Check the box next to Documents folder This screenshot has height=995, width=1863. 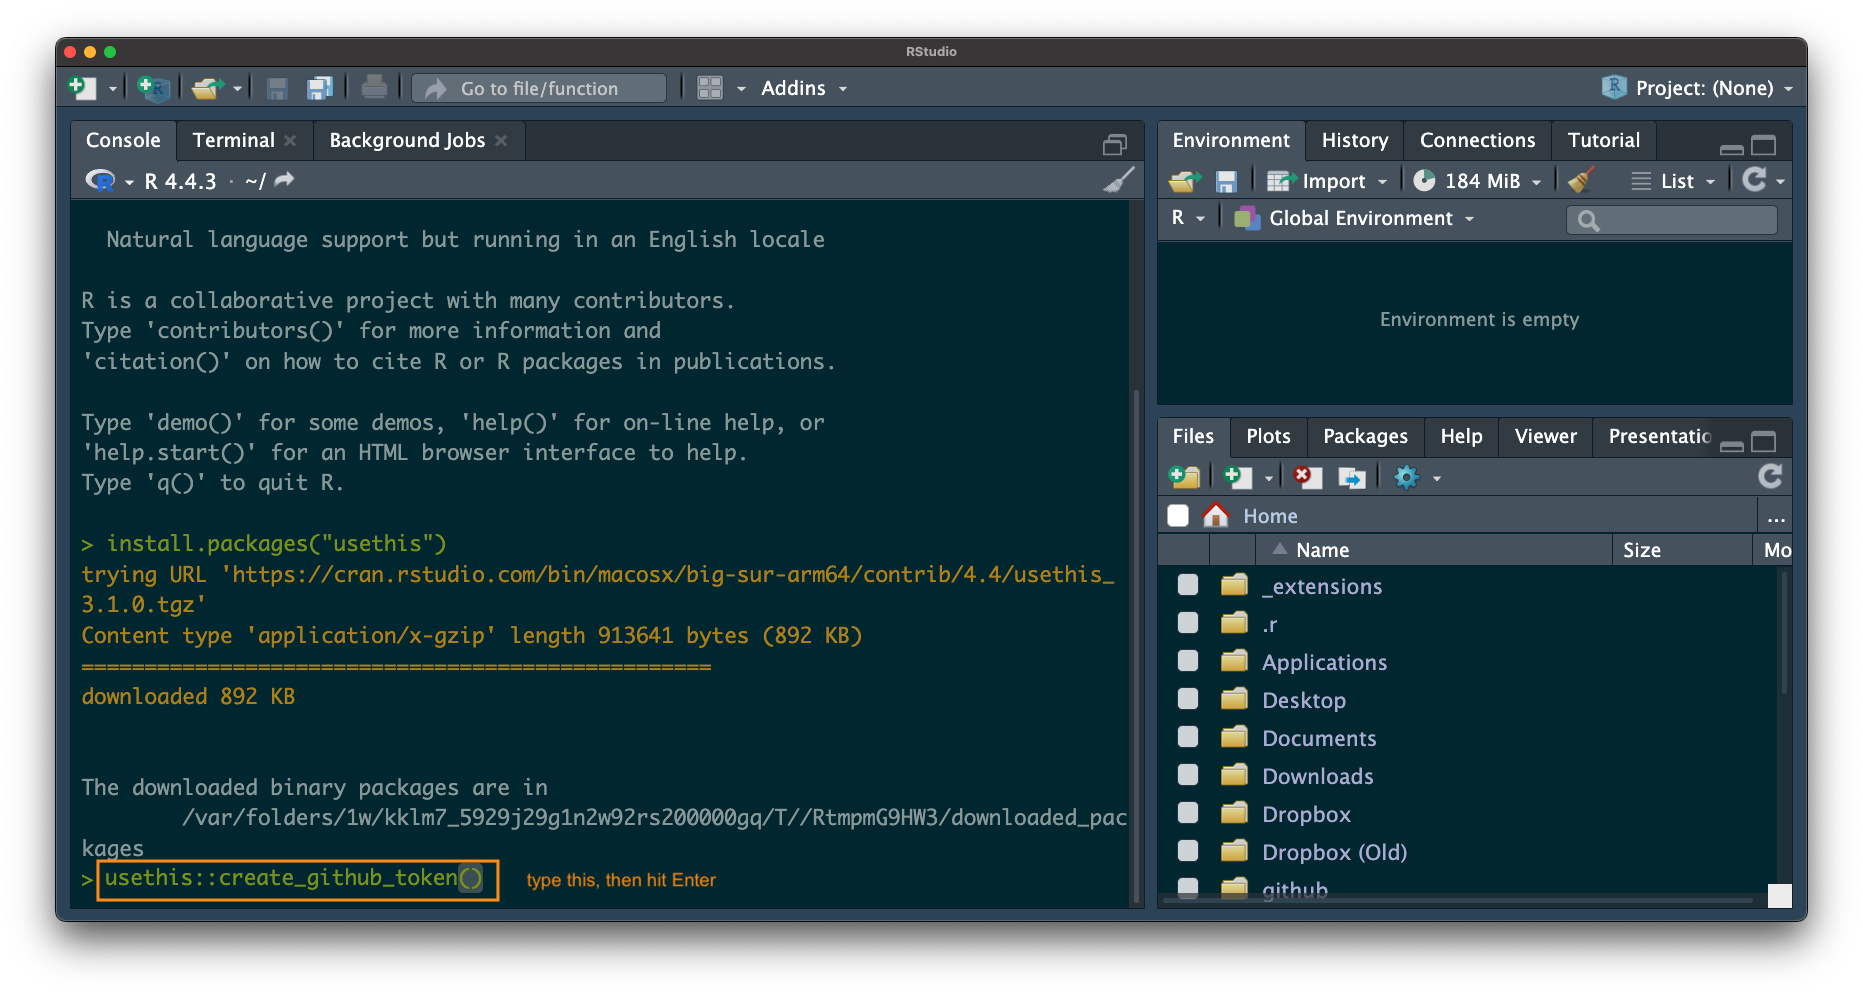(x=1188, y=738)
